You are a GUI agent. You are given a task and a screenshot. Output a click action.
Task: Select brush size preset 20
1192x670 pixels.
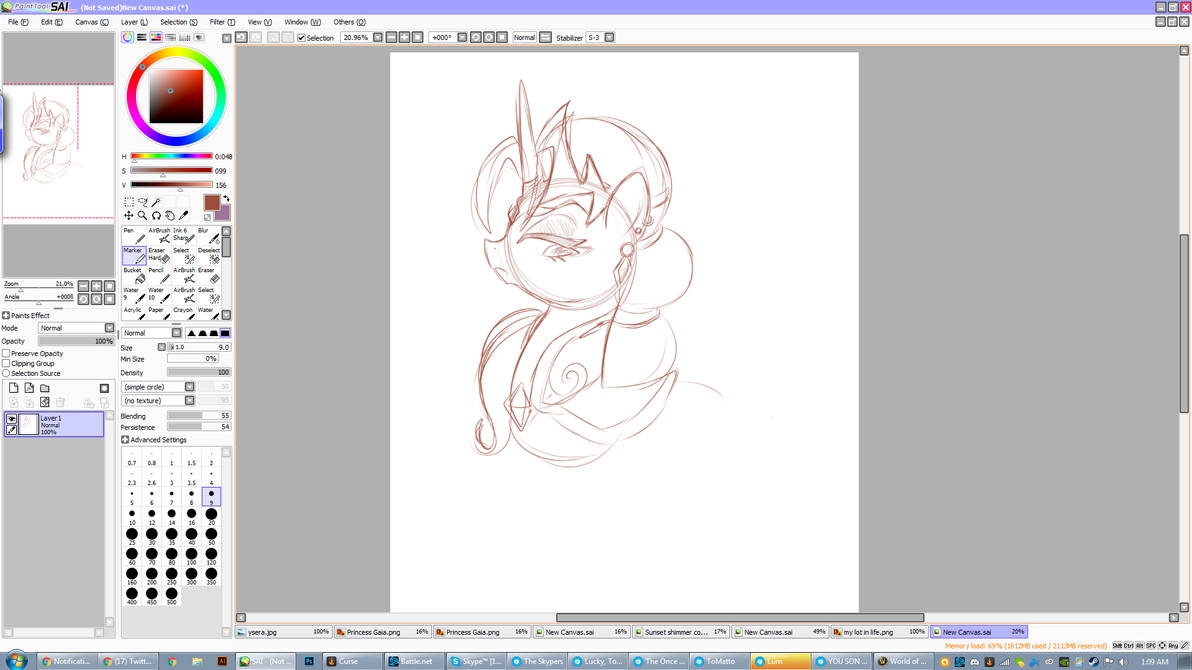click(x=211, y=517)
